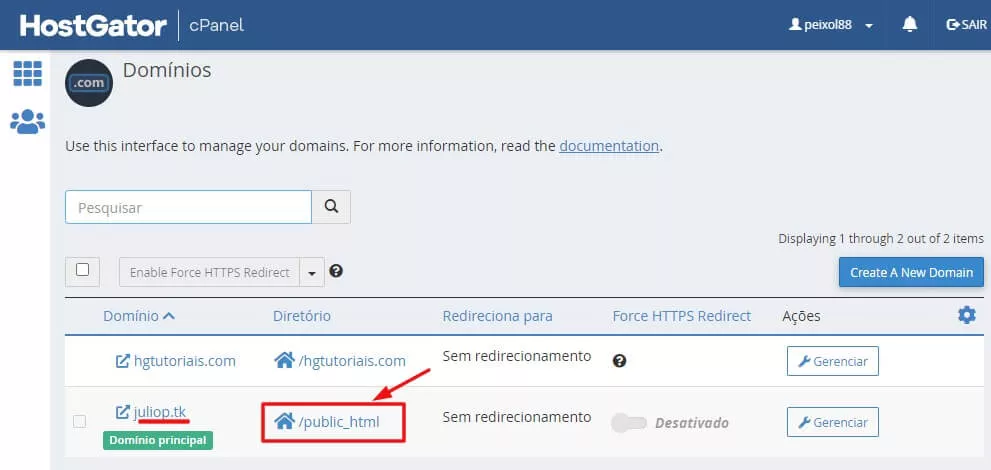The image size is (991, 470).
Task: Click Gerenciar for hgtutoriais.com
Action: [832, 361]
